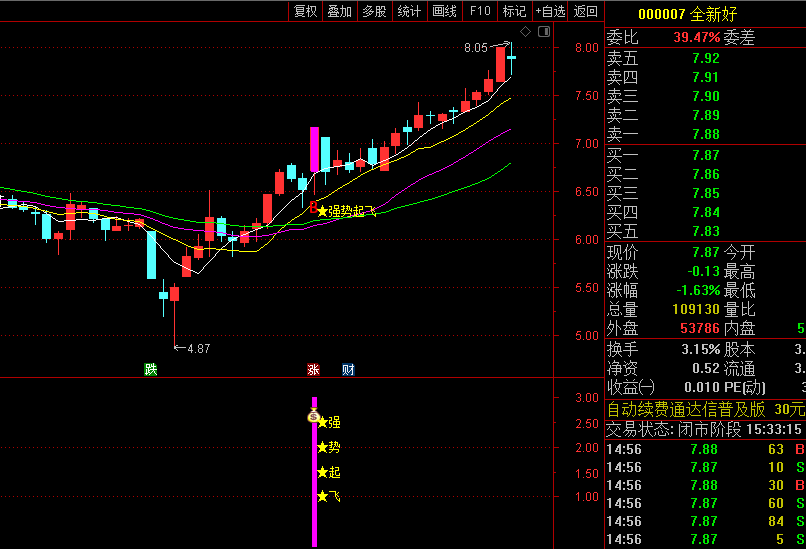Screen dimensions: 806x549
Task: Click the 标记 mark button
Action: (514, 11)
